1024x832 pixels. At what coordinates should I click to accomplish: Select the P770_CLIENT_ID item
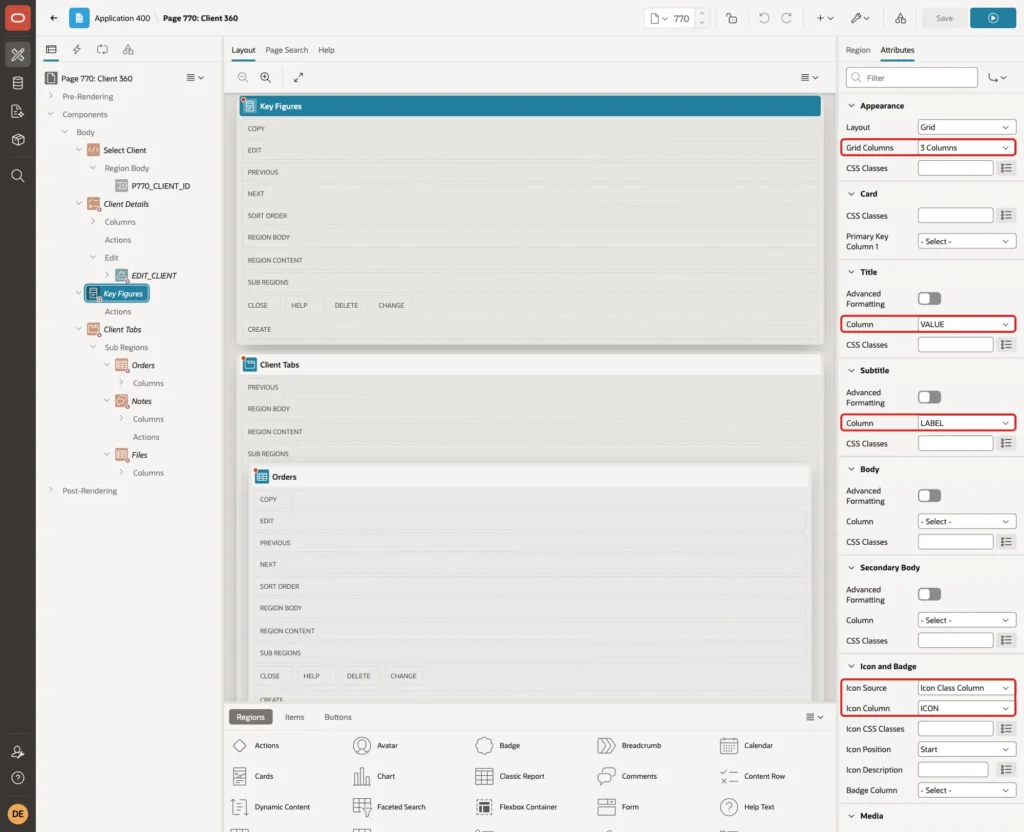(x=161, y=186)
